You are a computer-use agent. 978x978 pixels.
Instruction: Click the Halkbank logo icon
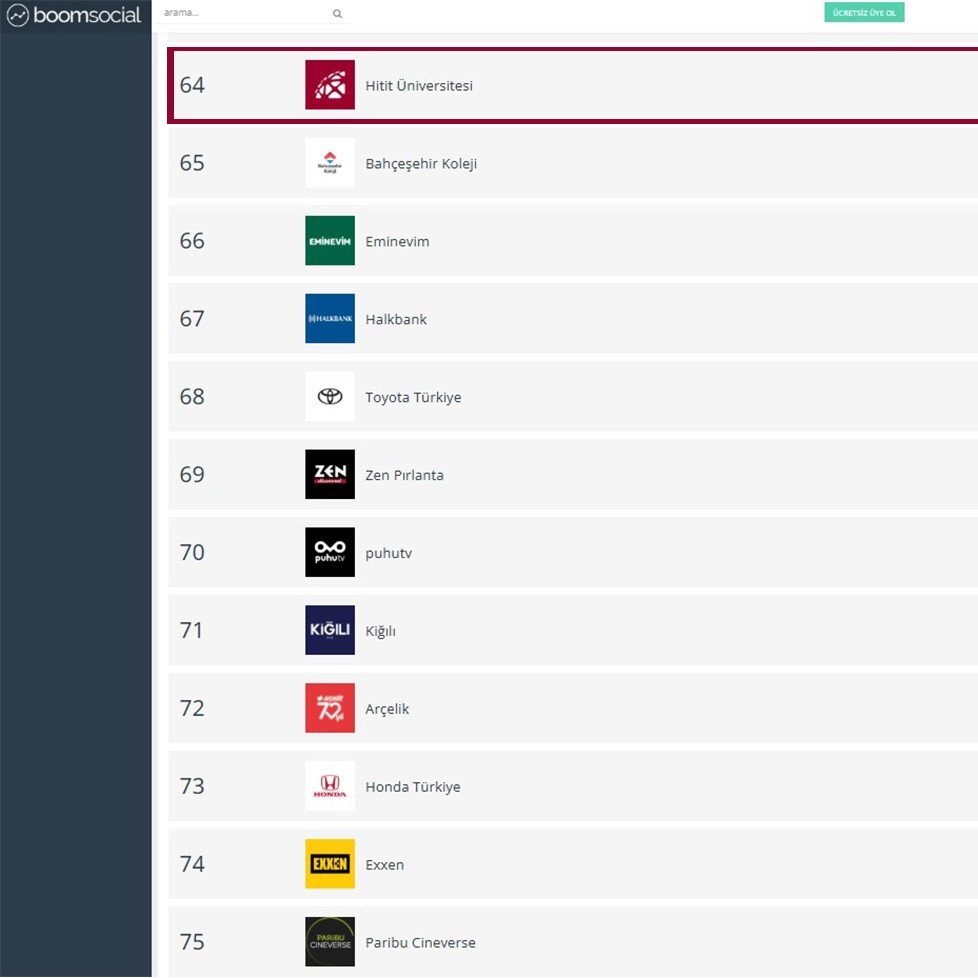pyautogui.click(x=329, y=319)
